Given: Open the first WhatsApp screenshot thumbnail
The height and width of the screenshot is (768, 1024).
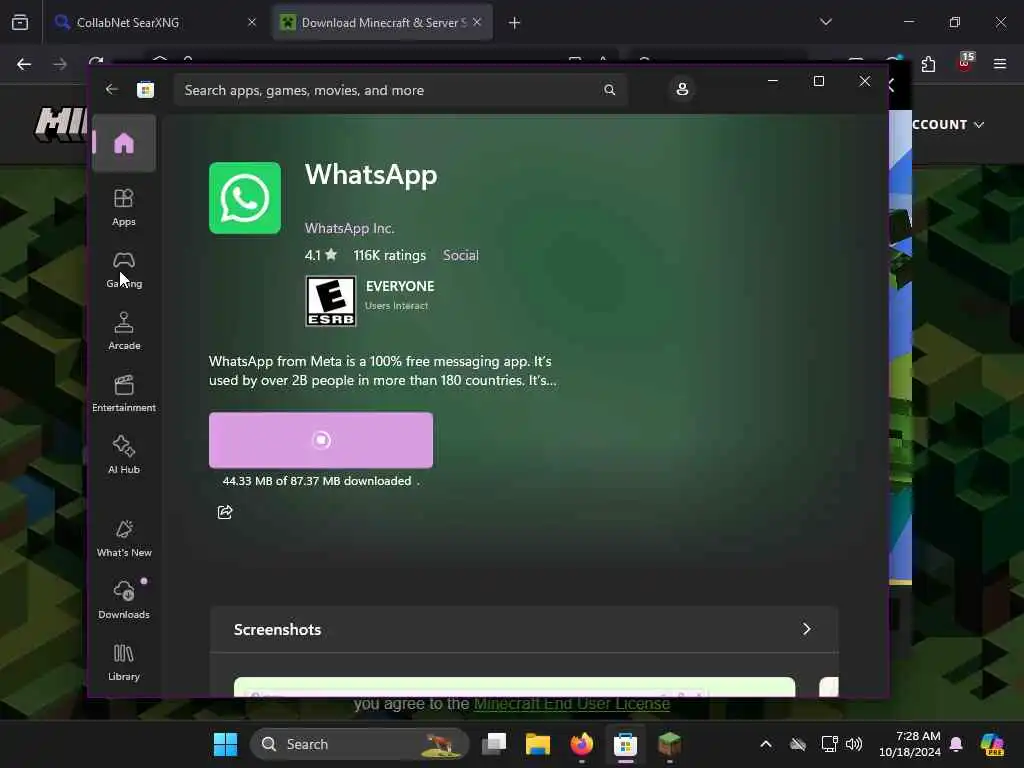Looking at the screenshot, I should [515, 687].
